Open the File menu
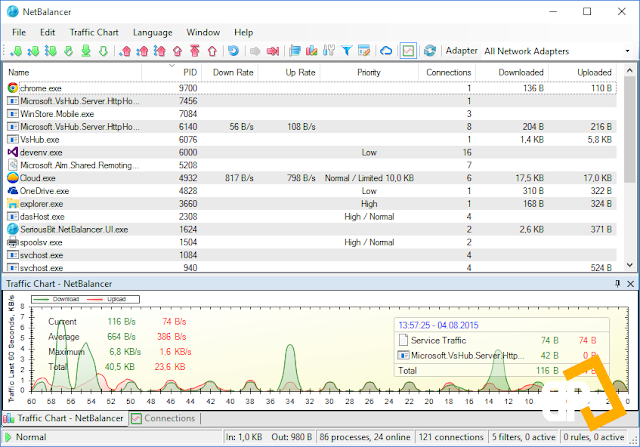 coord(19,32)
